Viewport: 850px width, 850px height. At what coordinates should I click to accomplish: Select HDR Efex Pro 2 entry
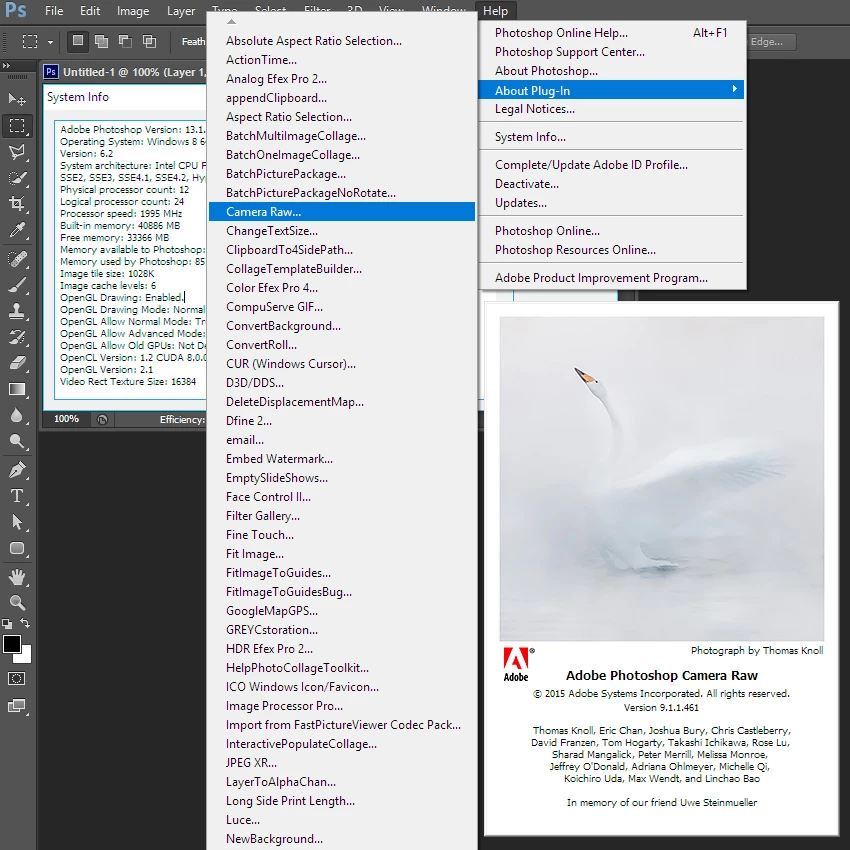click(x=342, y=649)
